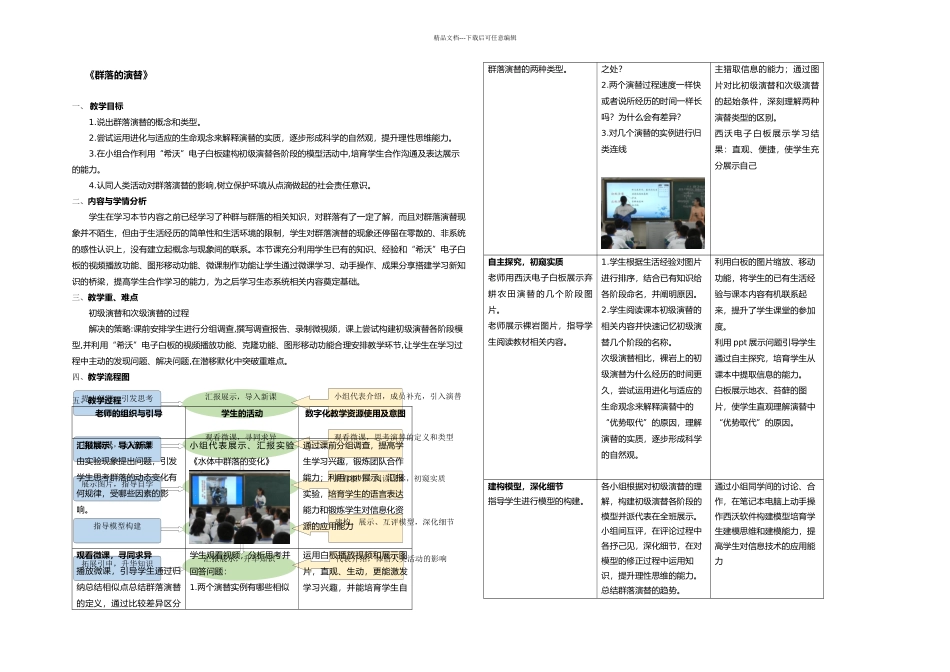Click the text 3.对几个演替的实例进行归

point(651,133)
